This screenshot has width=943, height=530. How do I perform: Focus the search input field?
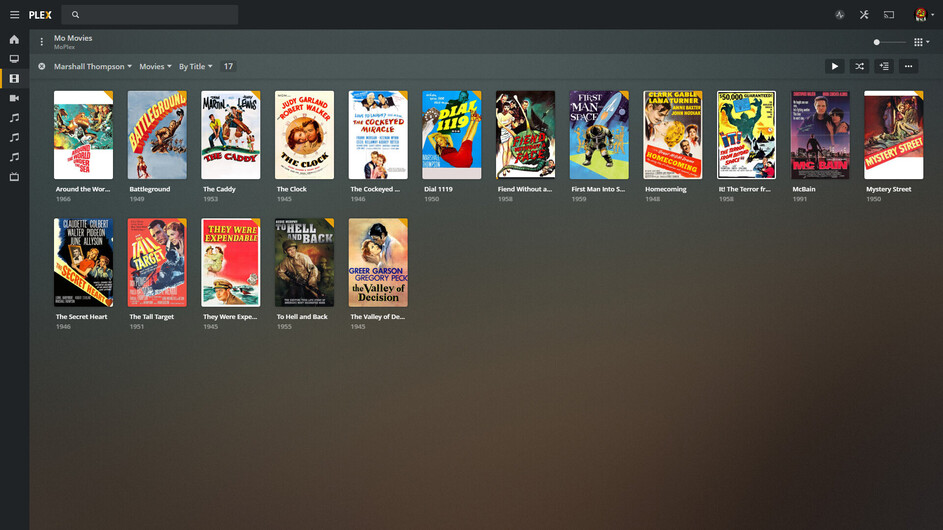(x=150, y=15)
